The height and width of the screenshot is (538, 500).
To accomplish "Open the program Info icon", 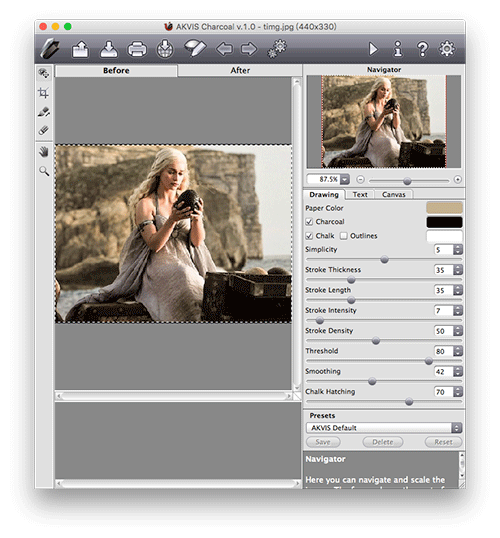I will click(398, 49).
